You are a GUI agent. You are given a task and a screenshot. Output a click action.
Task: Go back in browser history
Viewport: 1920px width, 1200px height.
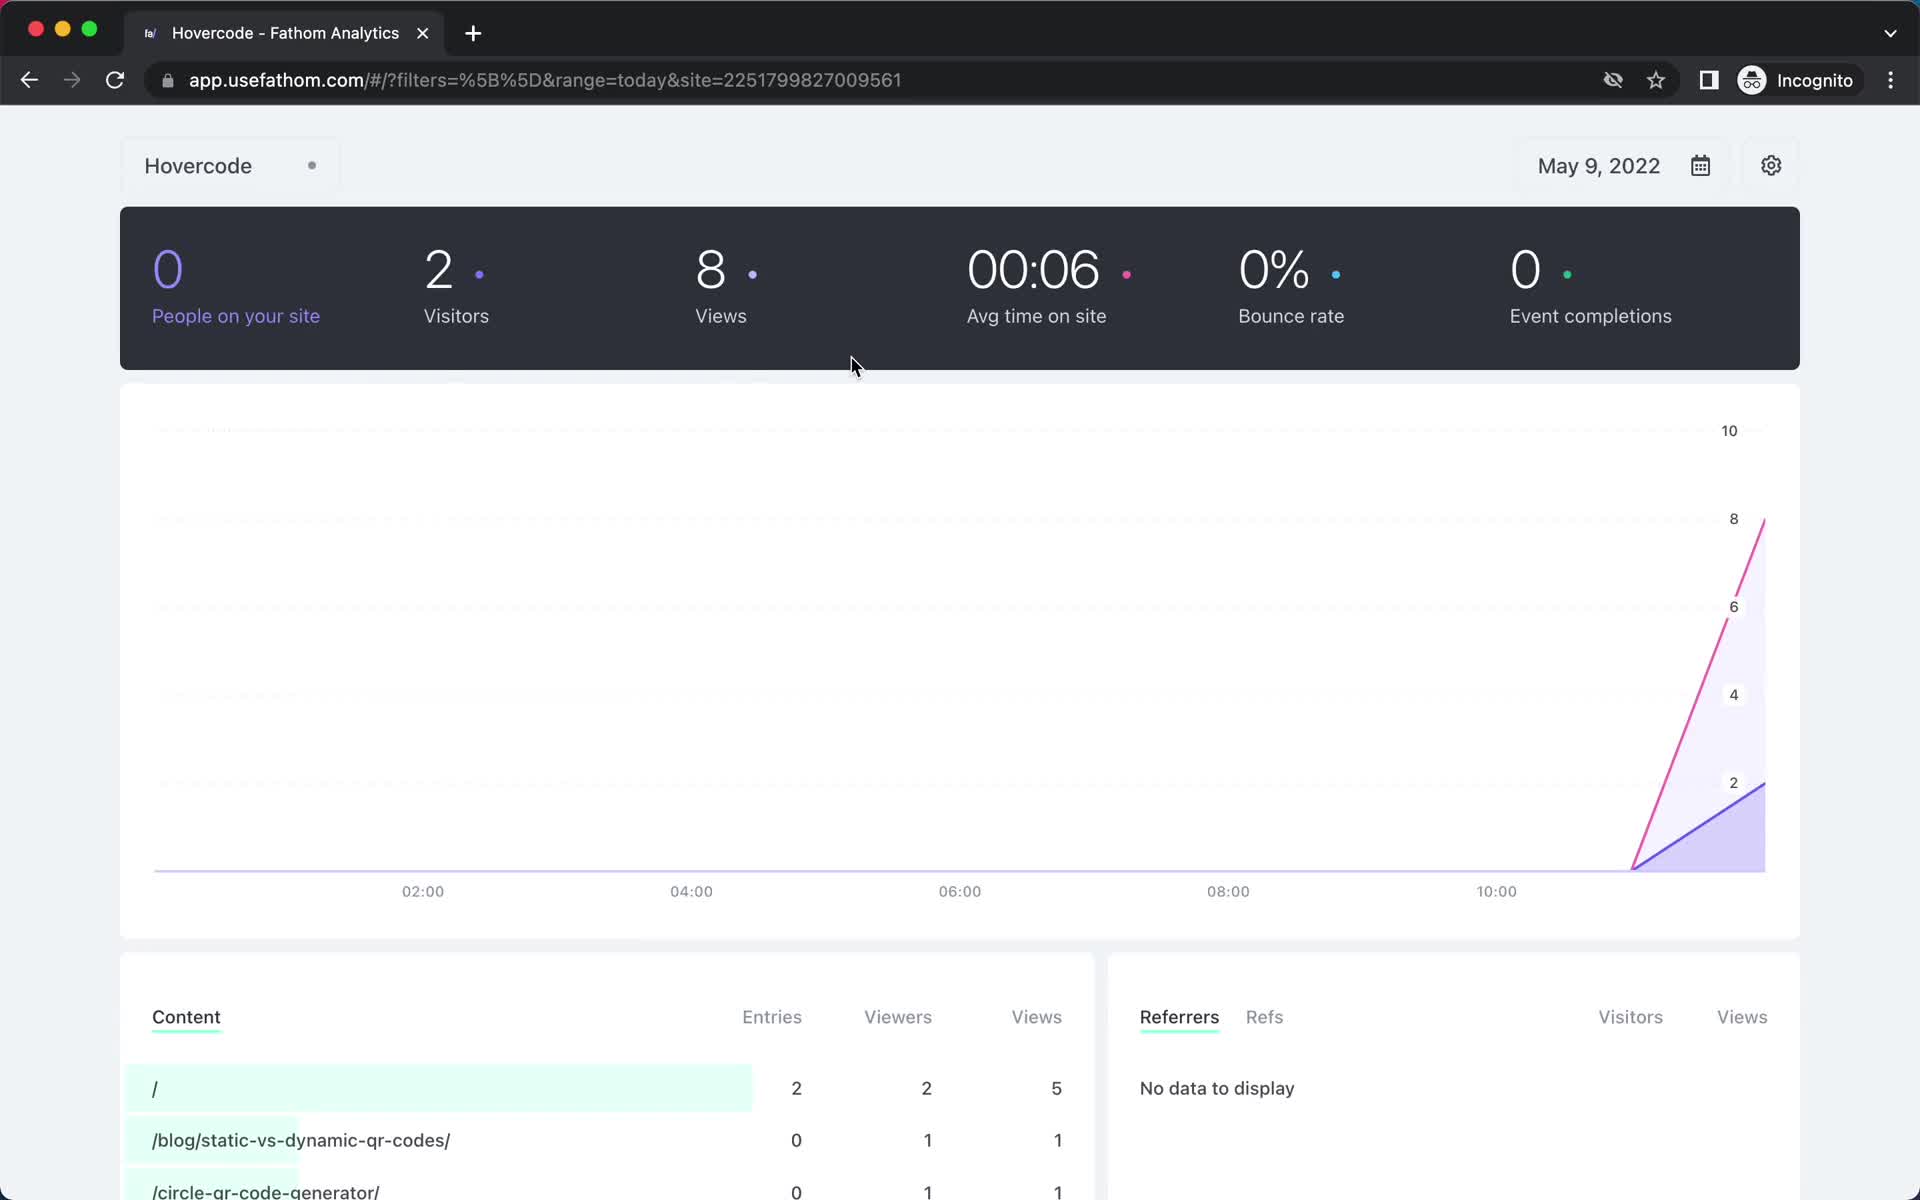[29, 80]
